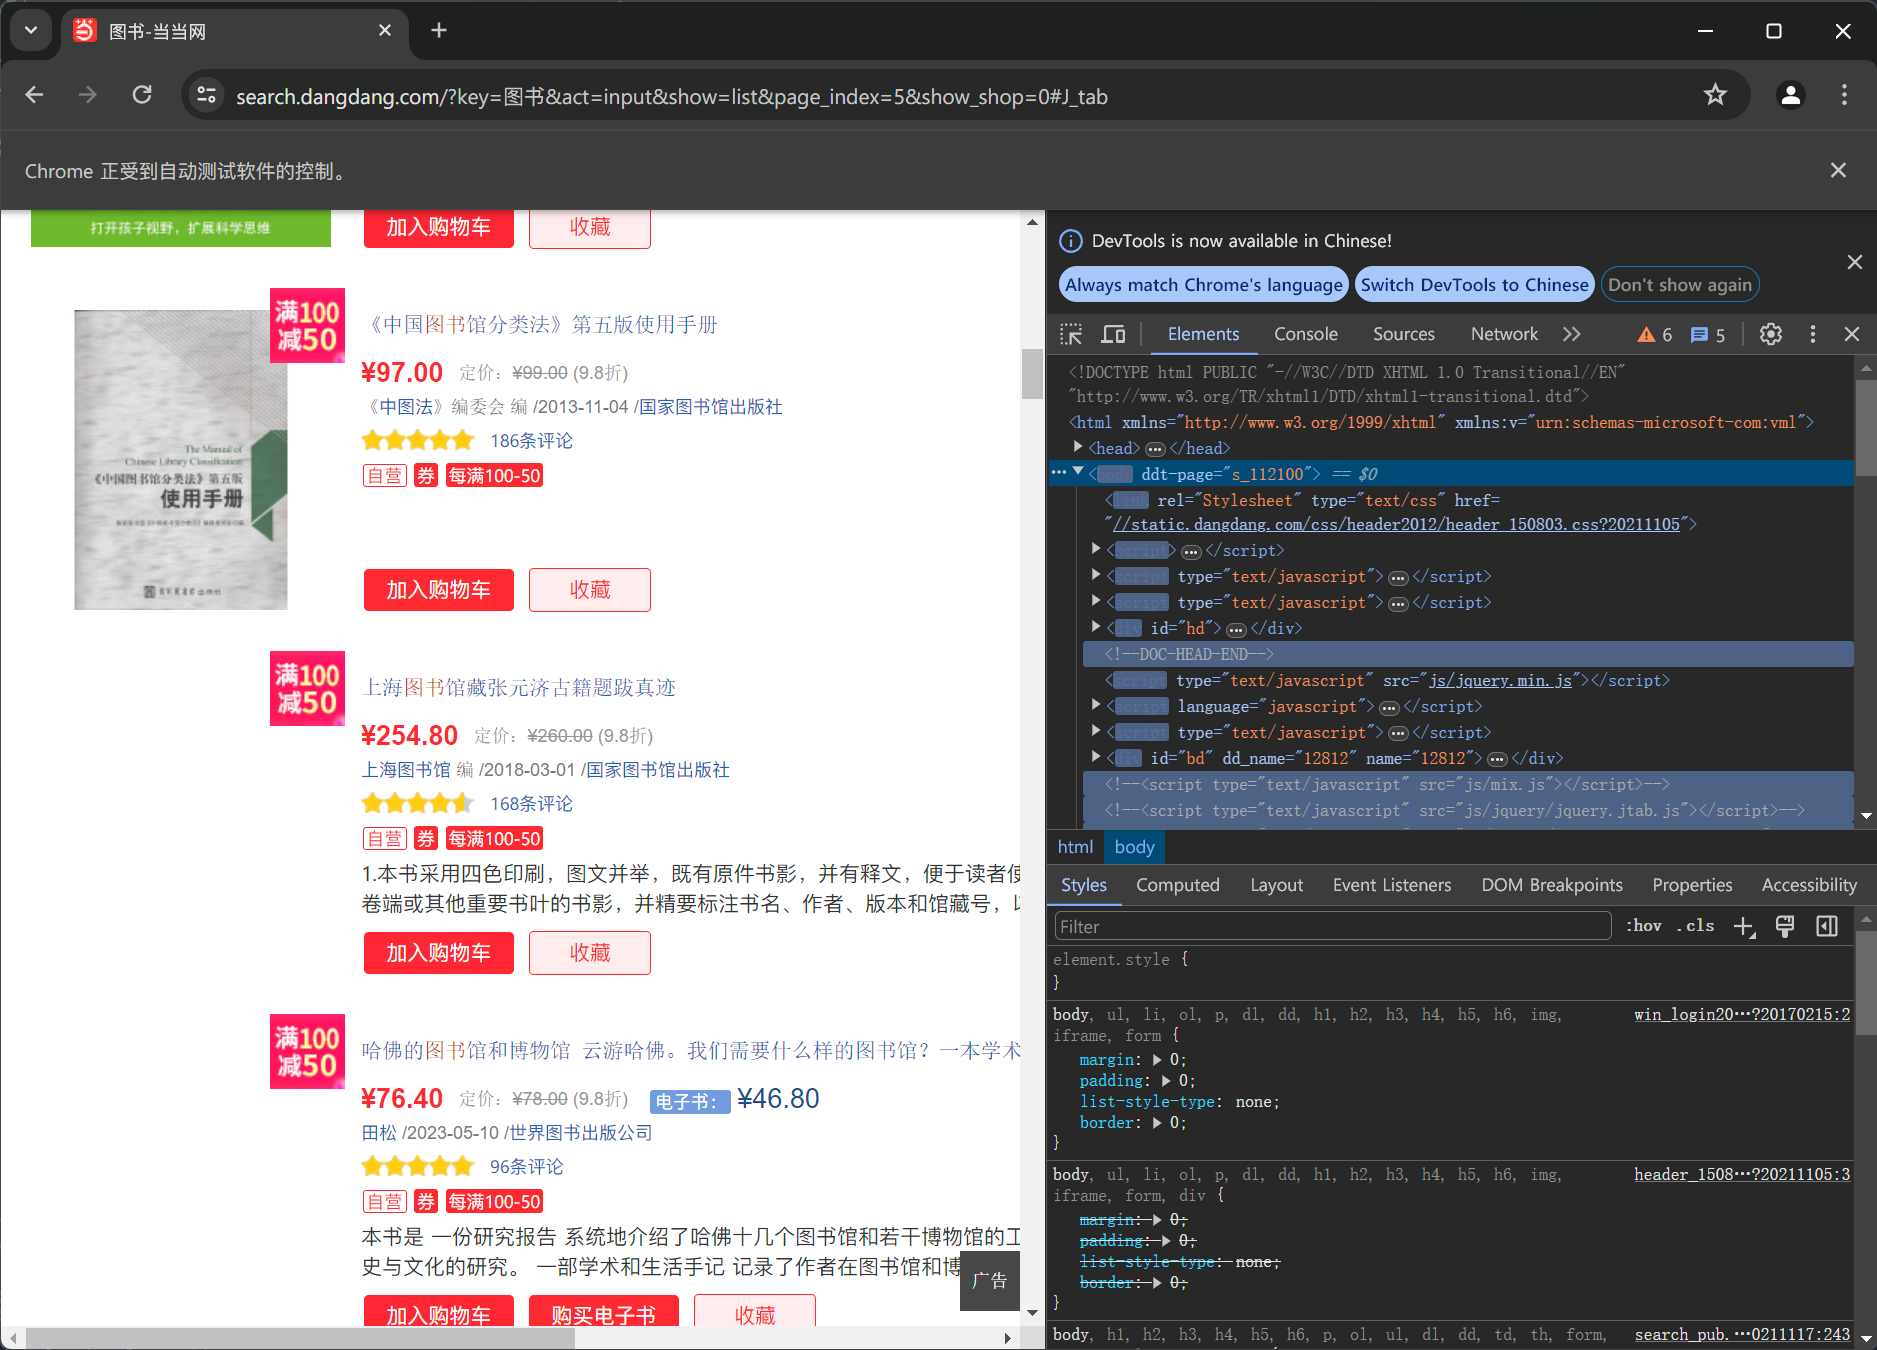Close the 图书-当当网 tab
This screenshot has width=1877, height=1350.
click(385, 31)
